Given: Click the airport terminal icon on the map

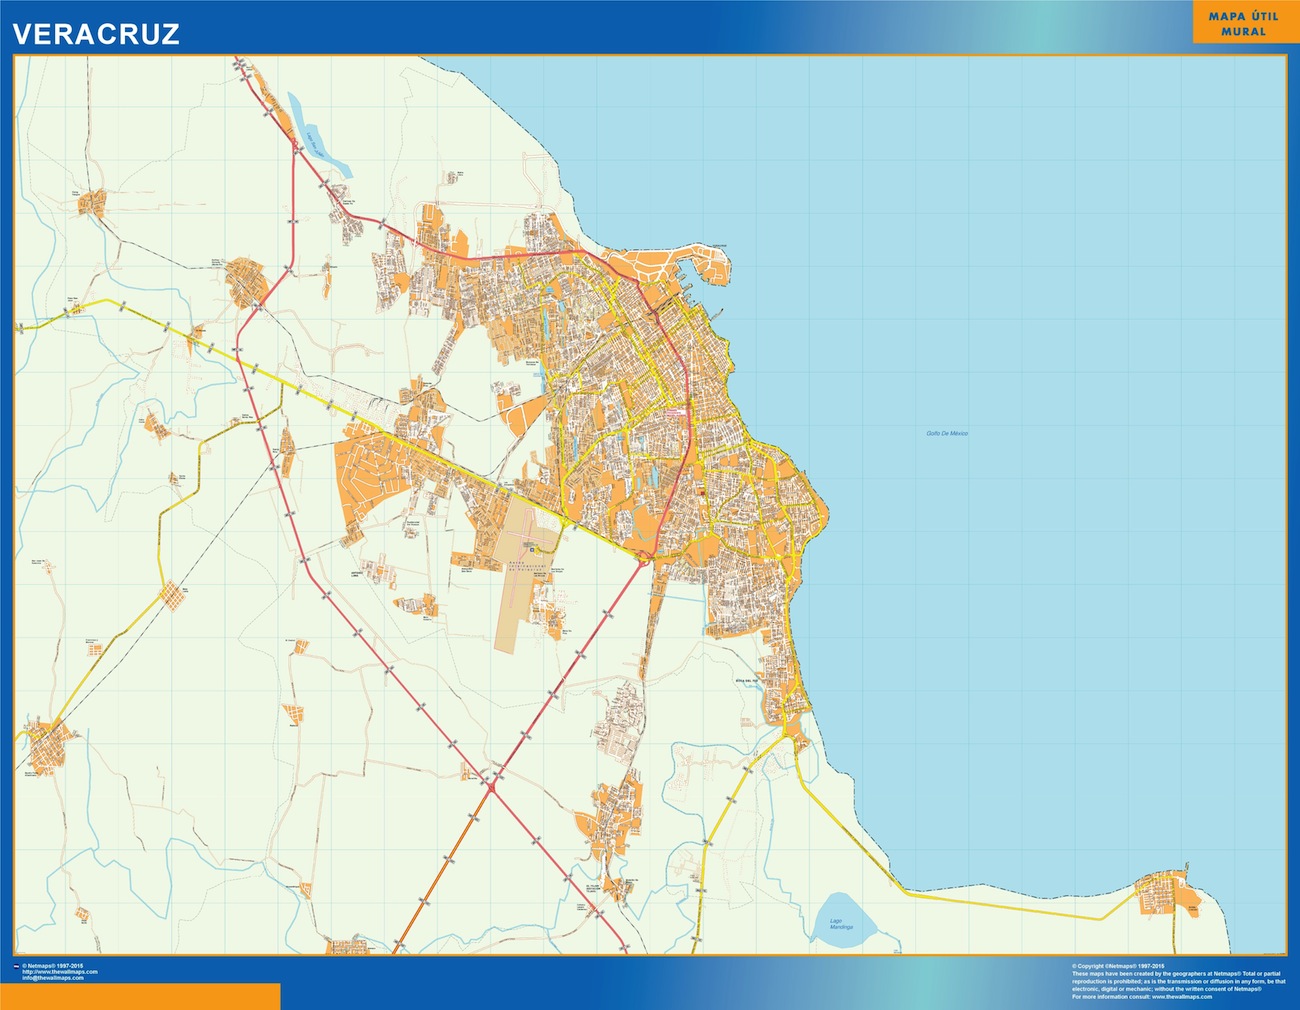Looking at the screenshot, I should coord(533,548).
